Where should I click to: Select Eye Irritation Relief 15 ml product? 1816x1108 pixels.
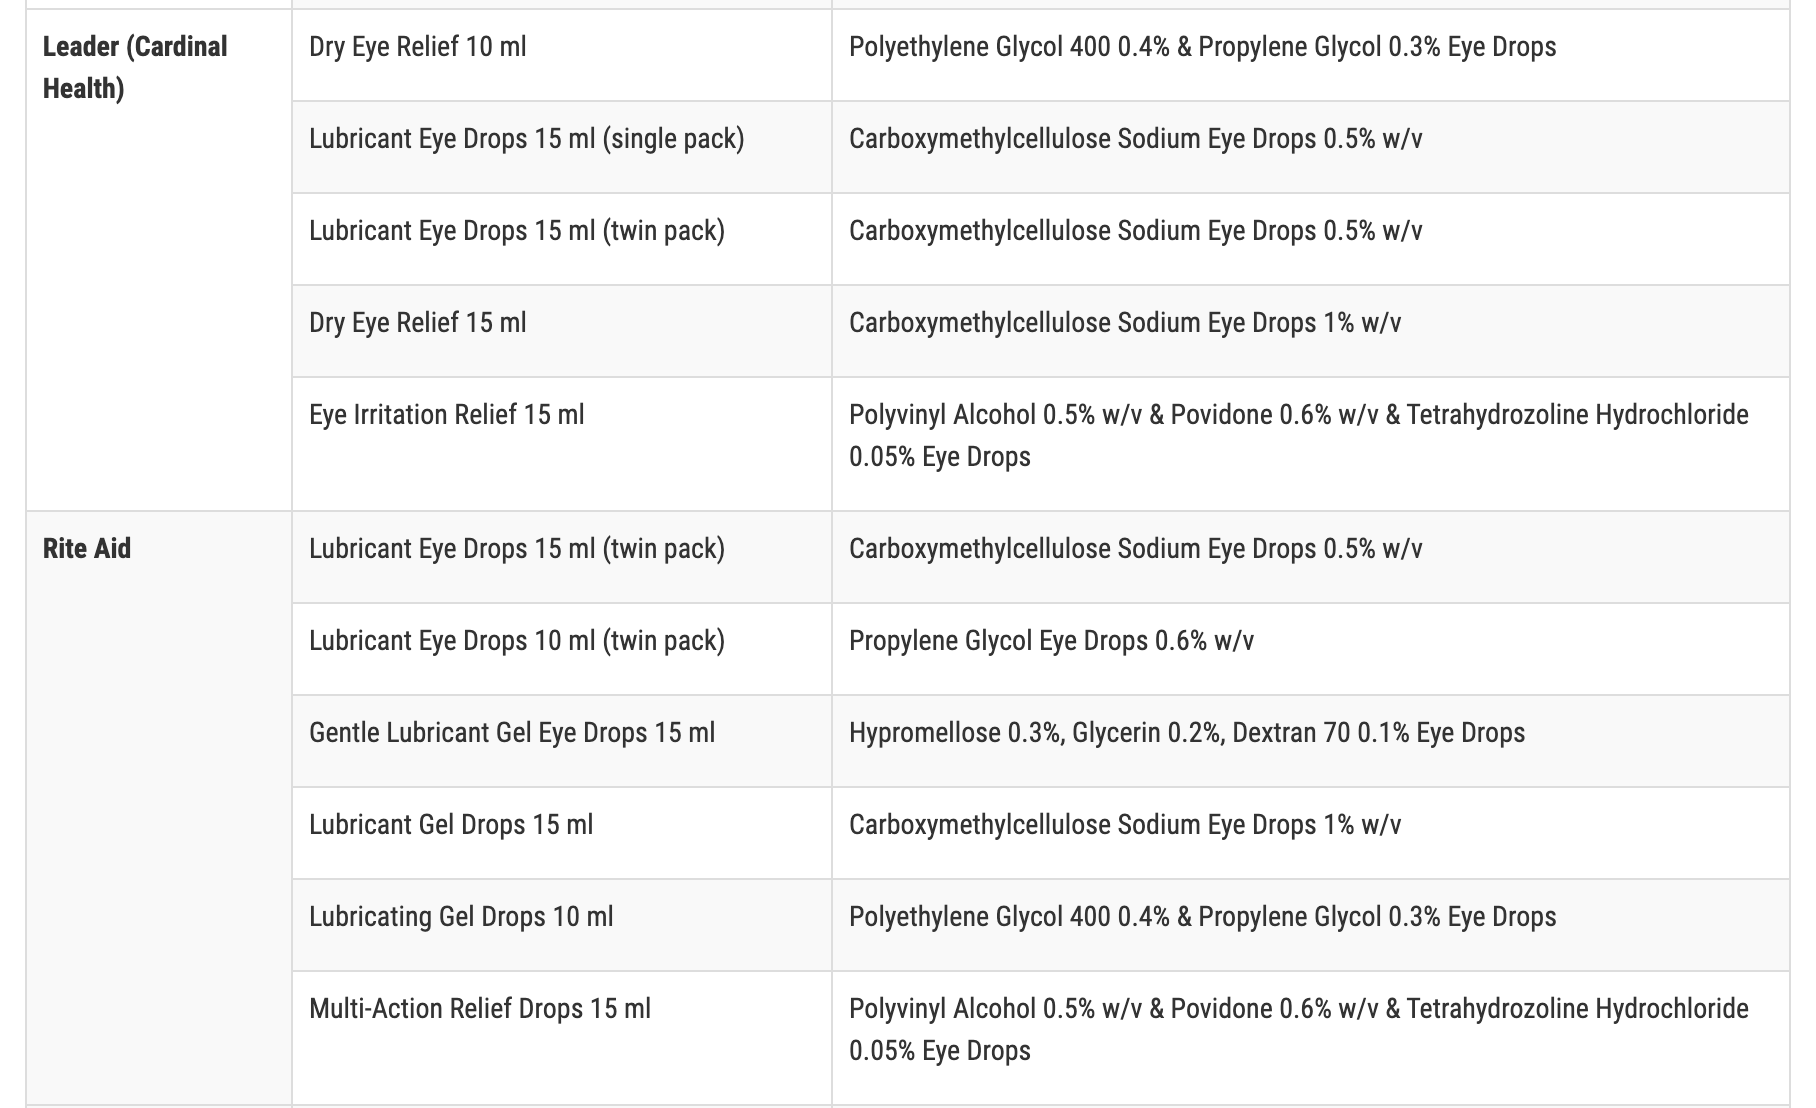tap(446, 415)
